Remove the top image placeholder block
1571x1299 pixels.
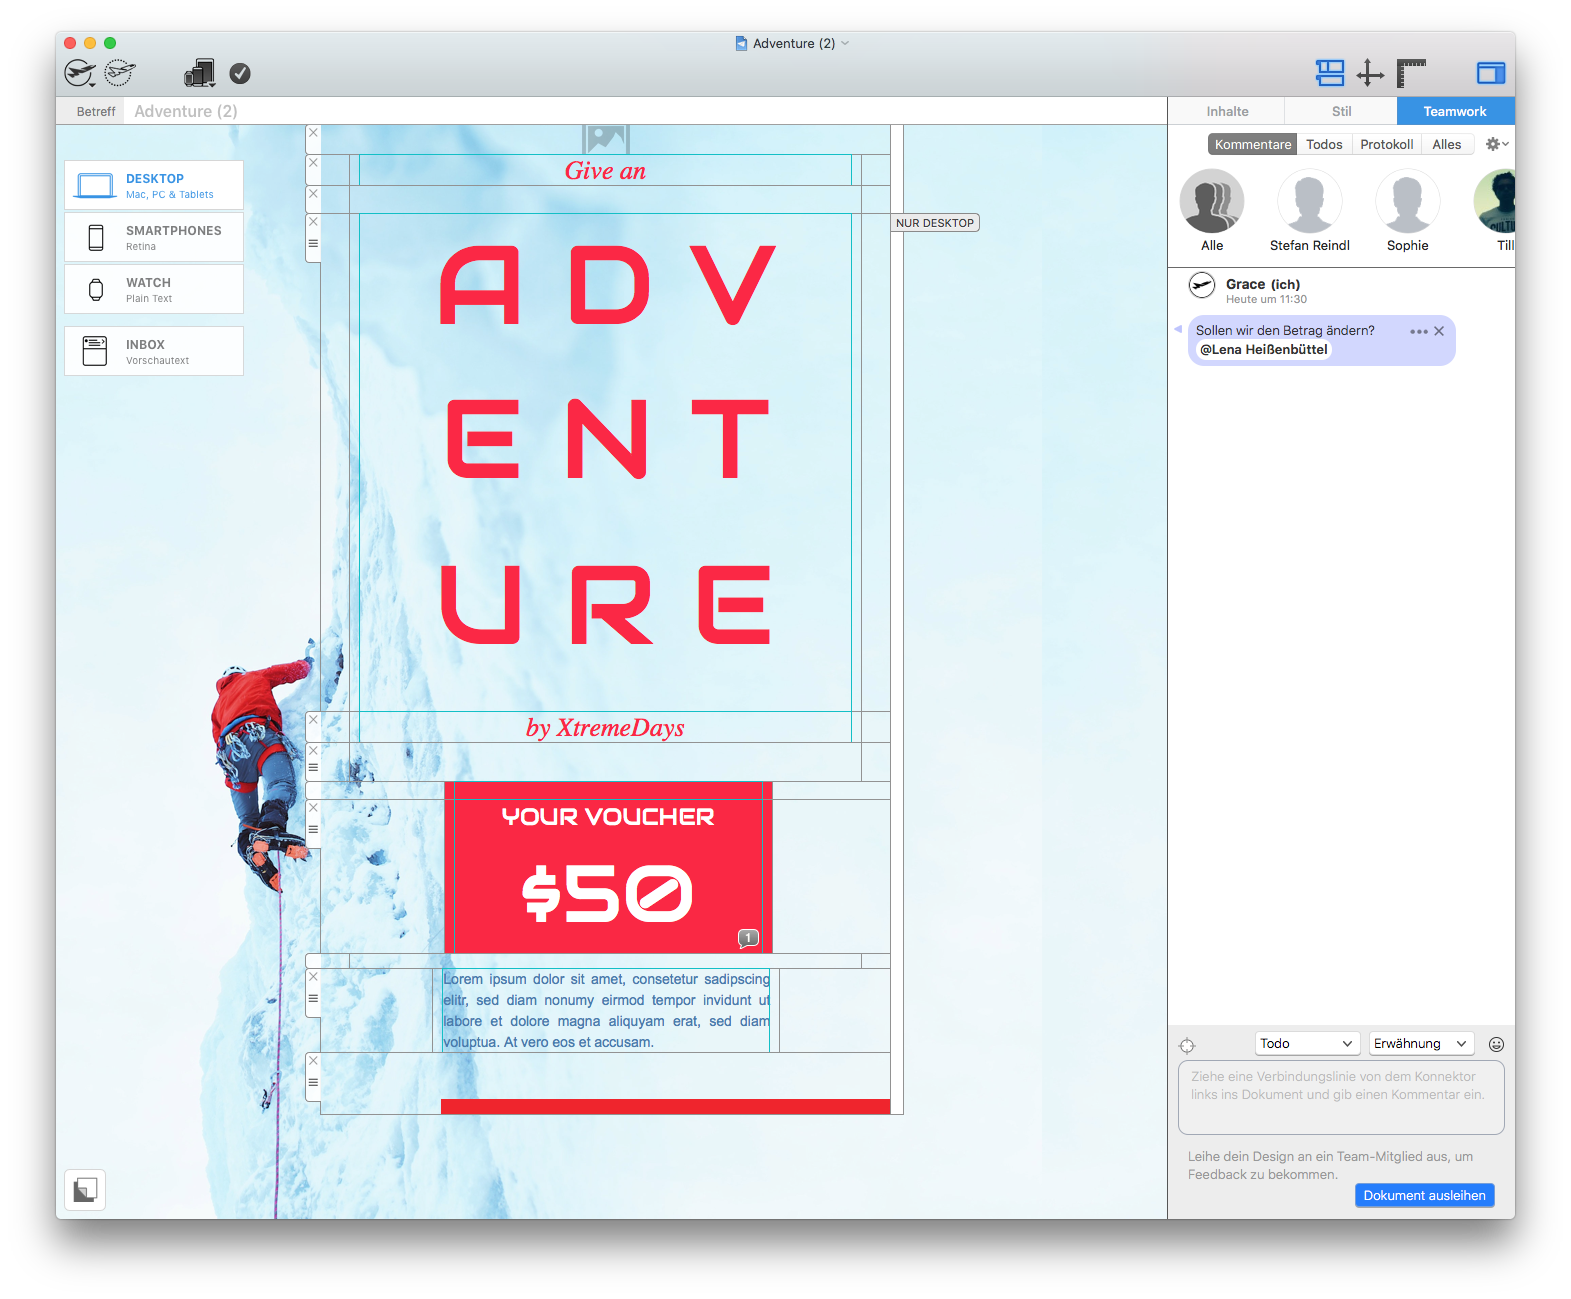(313, 133)
